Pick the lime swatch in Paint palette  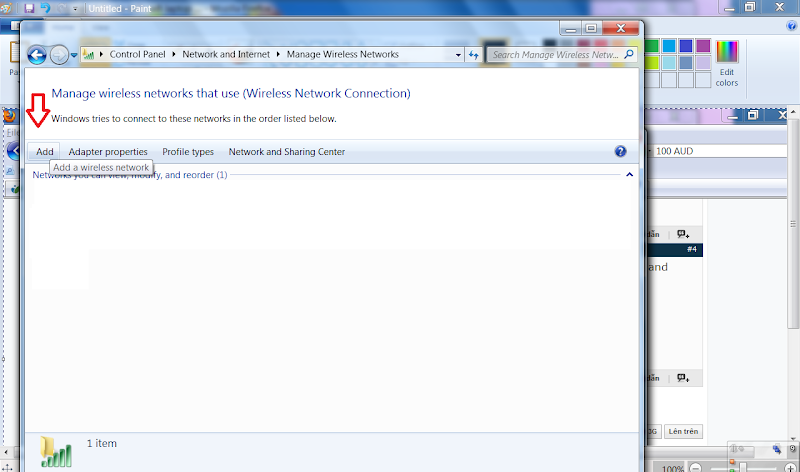(x=652, y=63)
